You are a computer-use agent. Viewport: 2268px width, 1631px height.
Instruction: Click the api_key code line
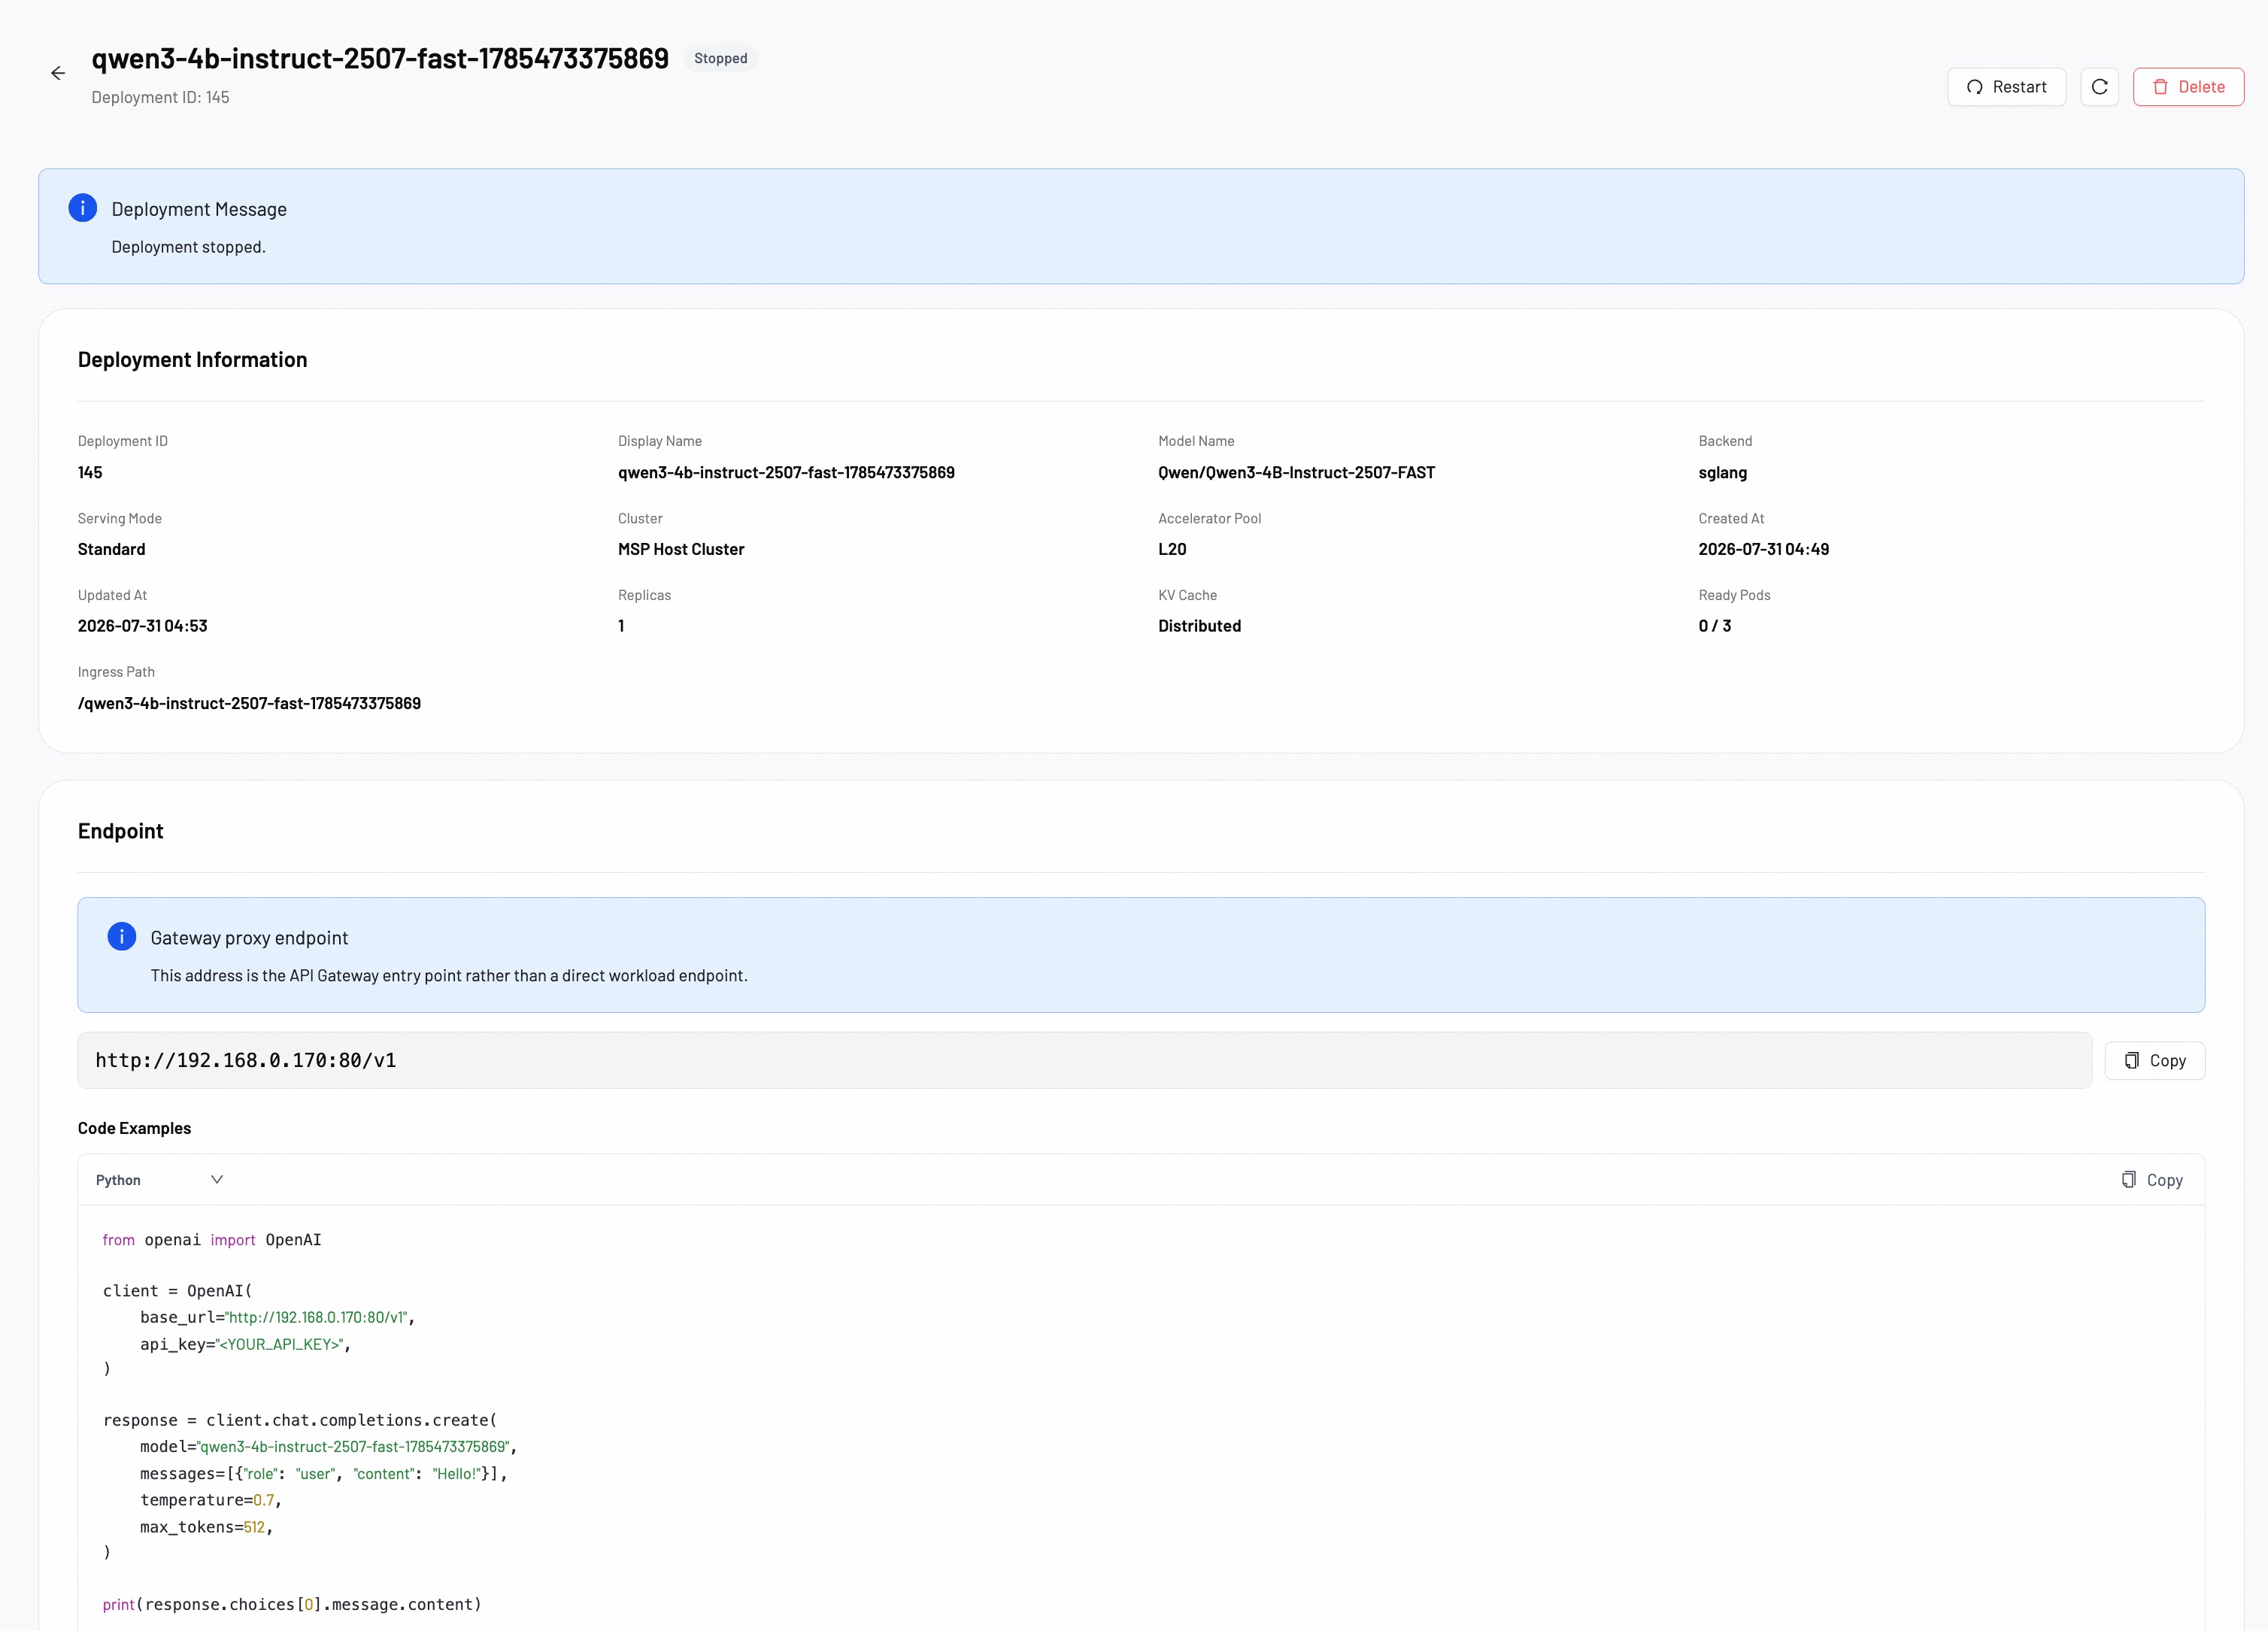coord(245,1344)
